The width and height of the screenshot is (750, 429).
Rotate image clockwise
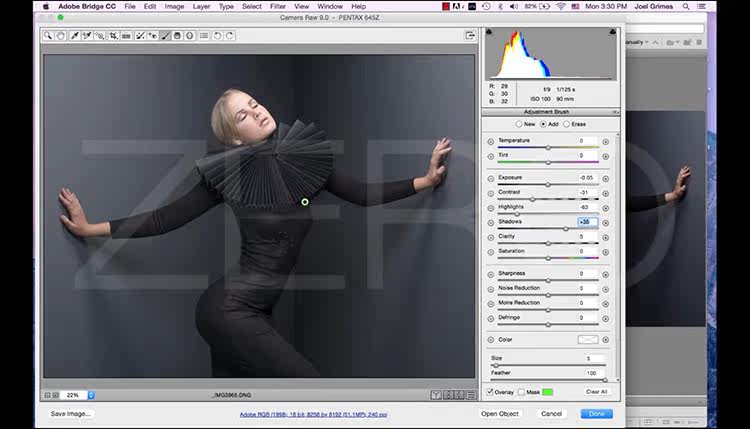pos(230,35)
